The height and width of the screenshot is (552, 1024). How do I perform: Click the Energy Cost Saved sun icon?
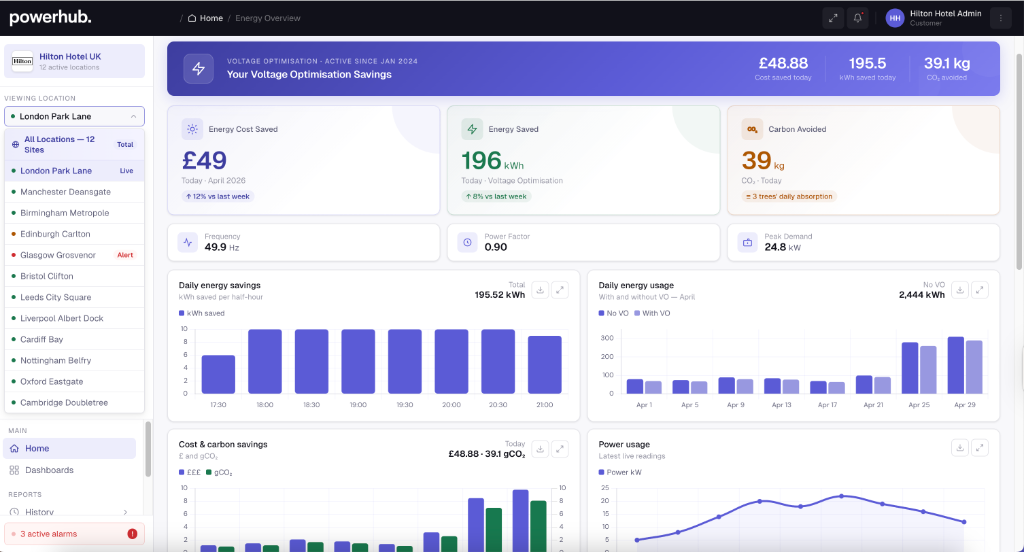192,129
